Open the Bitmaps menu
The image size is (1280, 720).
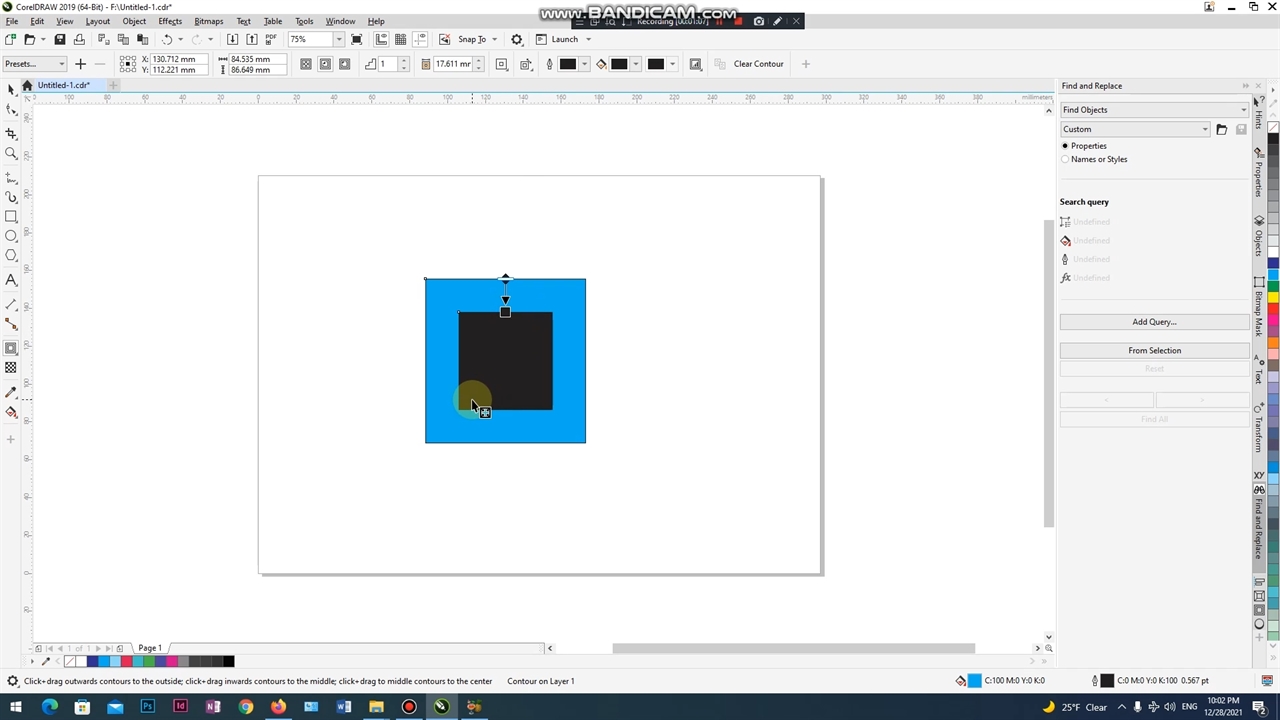[208, 21]
